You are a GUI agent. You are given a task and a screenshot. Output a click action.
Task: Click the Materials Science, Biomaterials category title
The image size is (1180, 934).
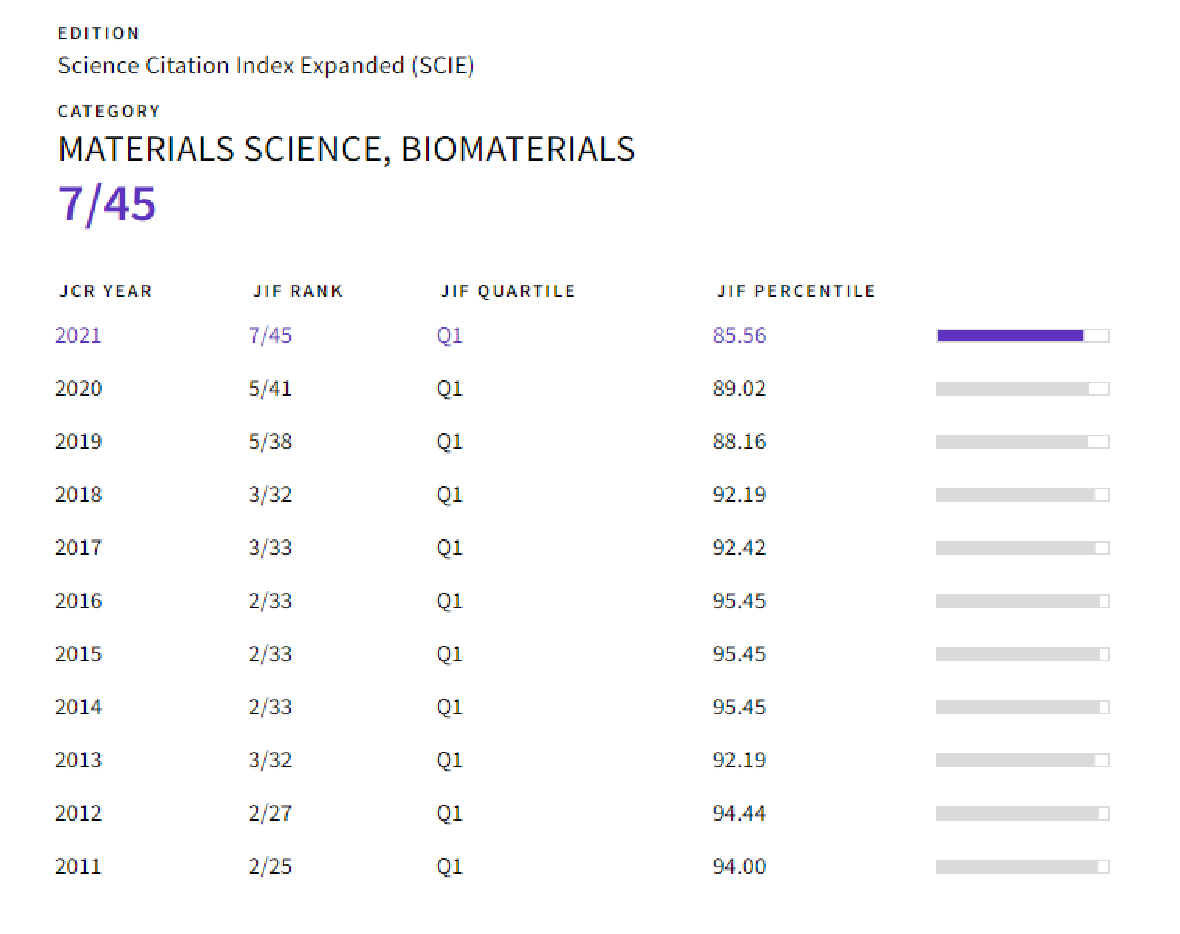(x=346, y=149)
